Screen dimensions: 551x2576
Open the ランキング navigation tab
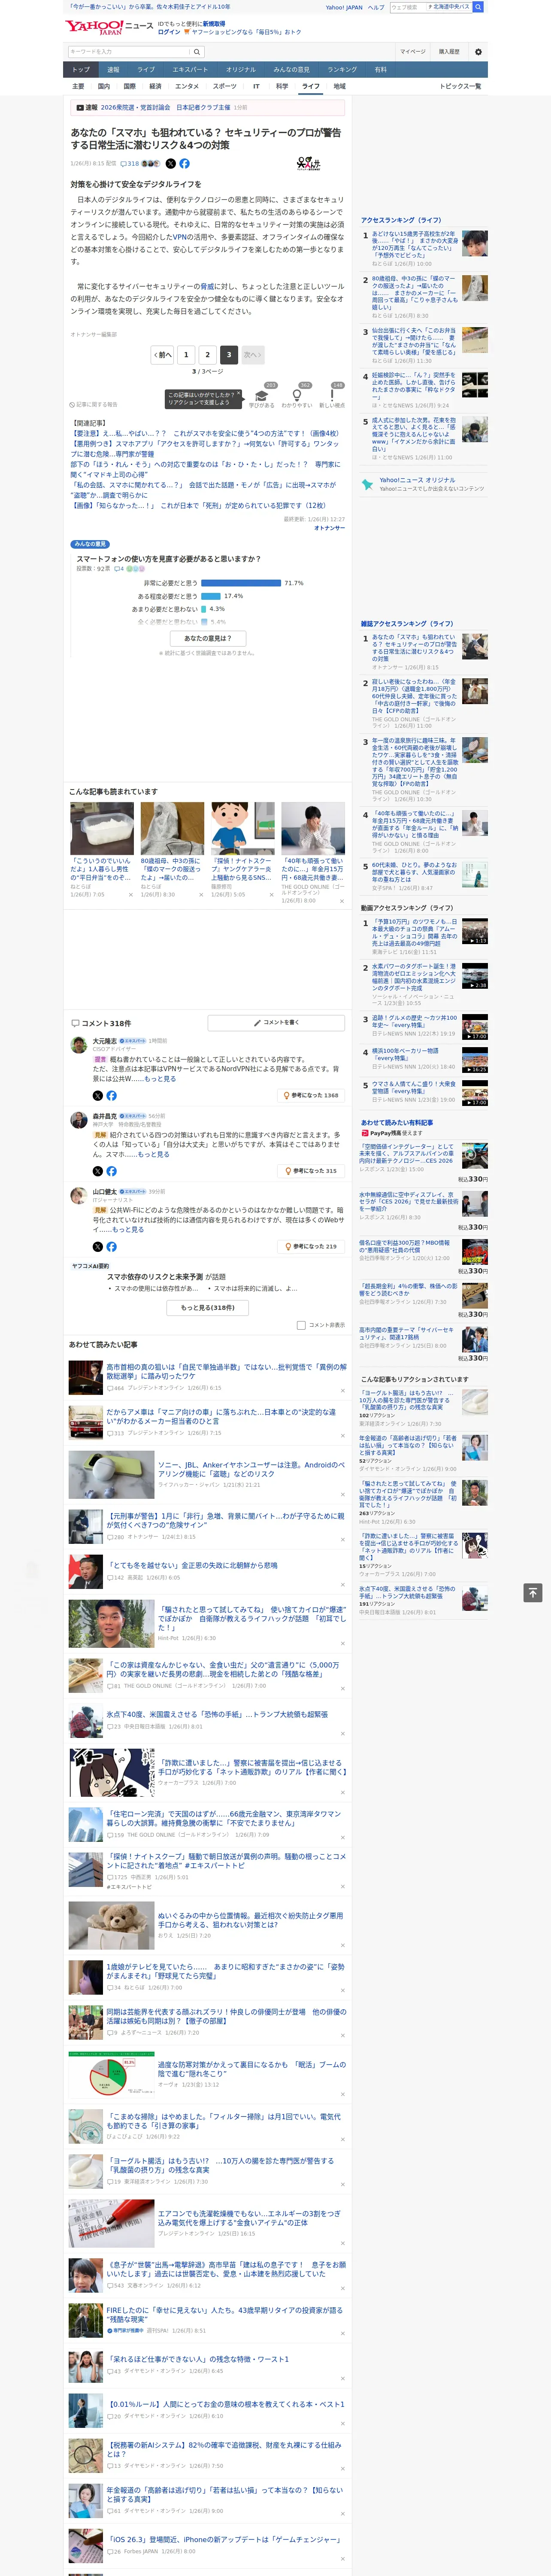[x=342, y=69]
